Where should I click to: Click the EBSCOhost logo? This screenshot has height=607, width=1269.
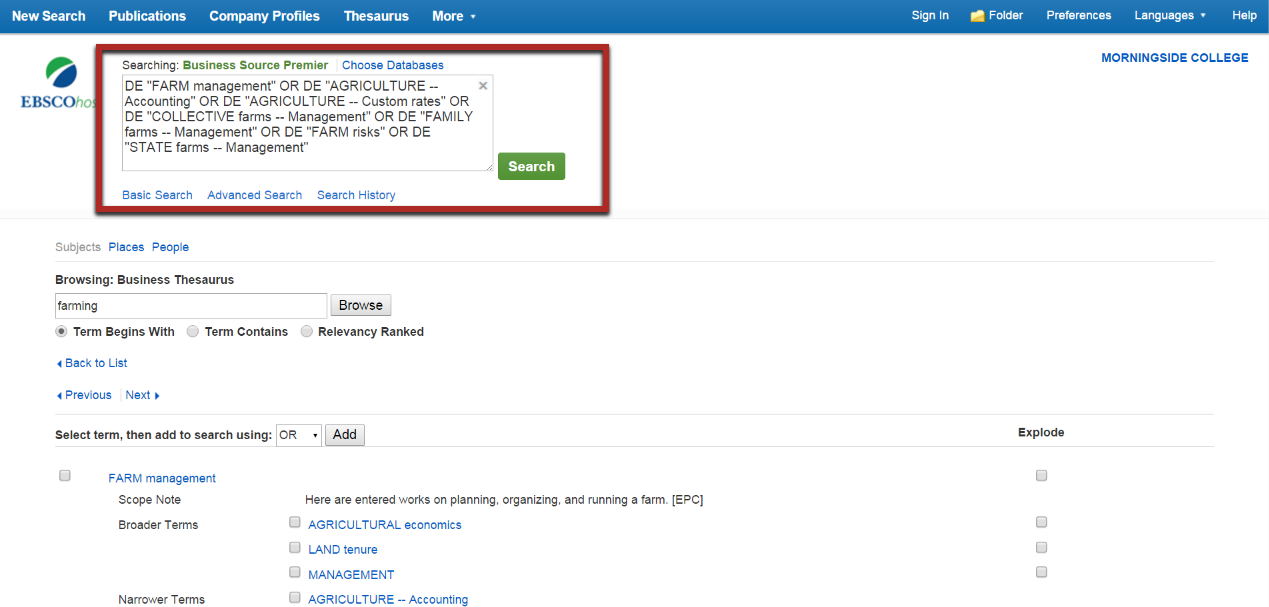(x=58, y=84)
